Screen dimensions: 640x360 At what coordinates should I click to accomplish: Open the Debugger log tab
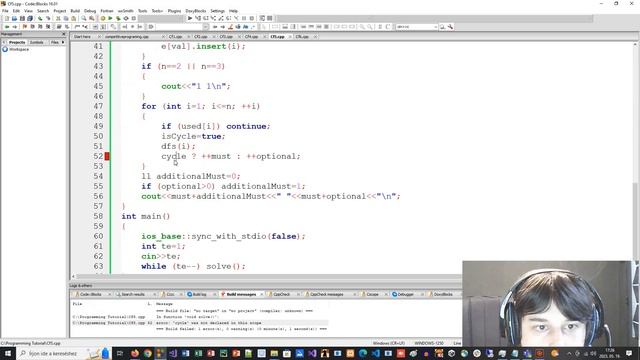[x=405, y=294]
